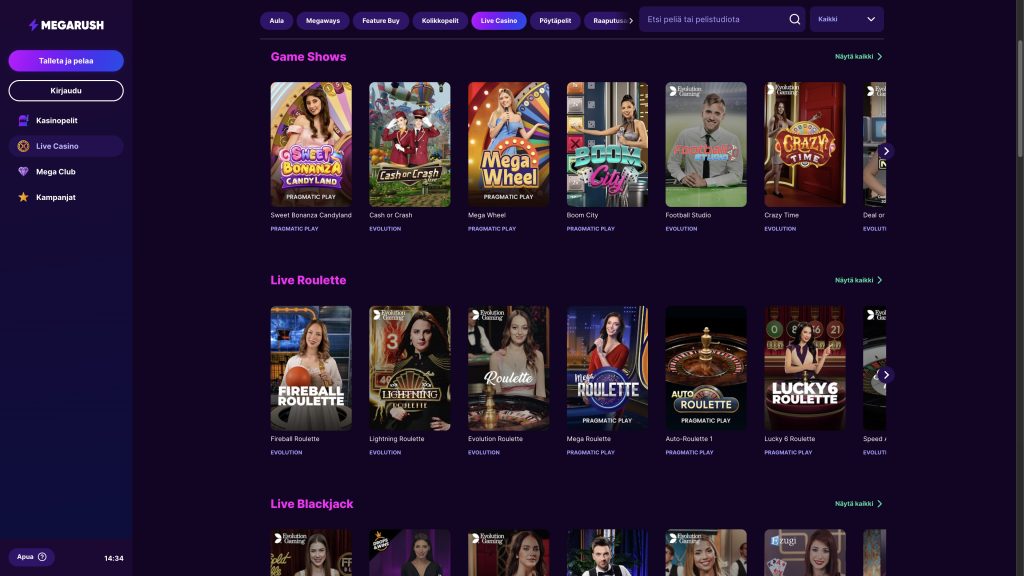
Task: Click the Crazy Time title text
Action: pos(781,215)
